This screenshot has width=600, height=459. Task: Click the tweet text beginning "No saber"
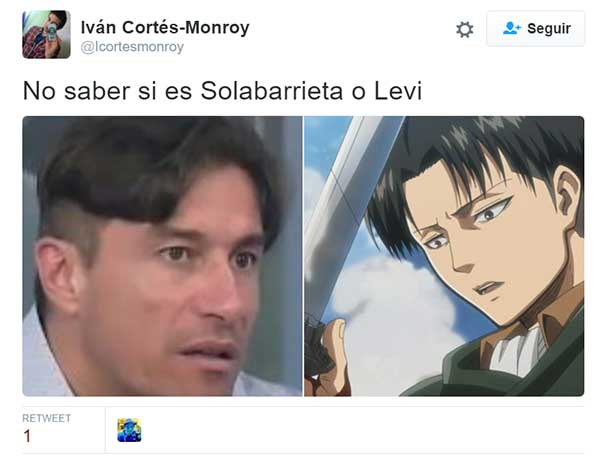[x=222, y=91]
